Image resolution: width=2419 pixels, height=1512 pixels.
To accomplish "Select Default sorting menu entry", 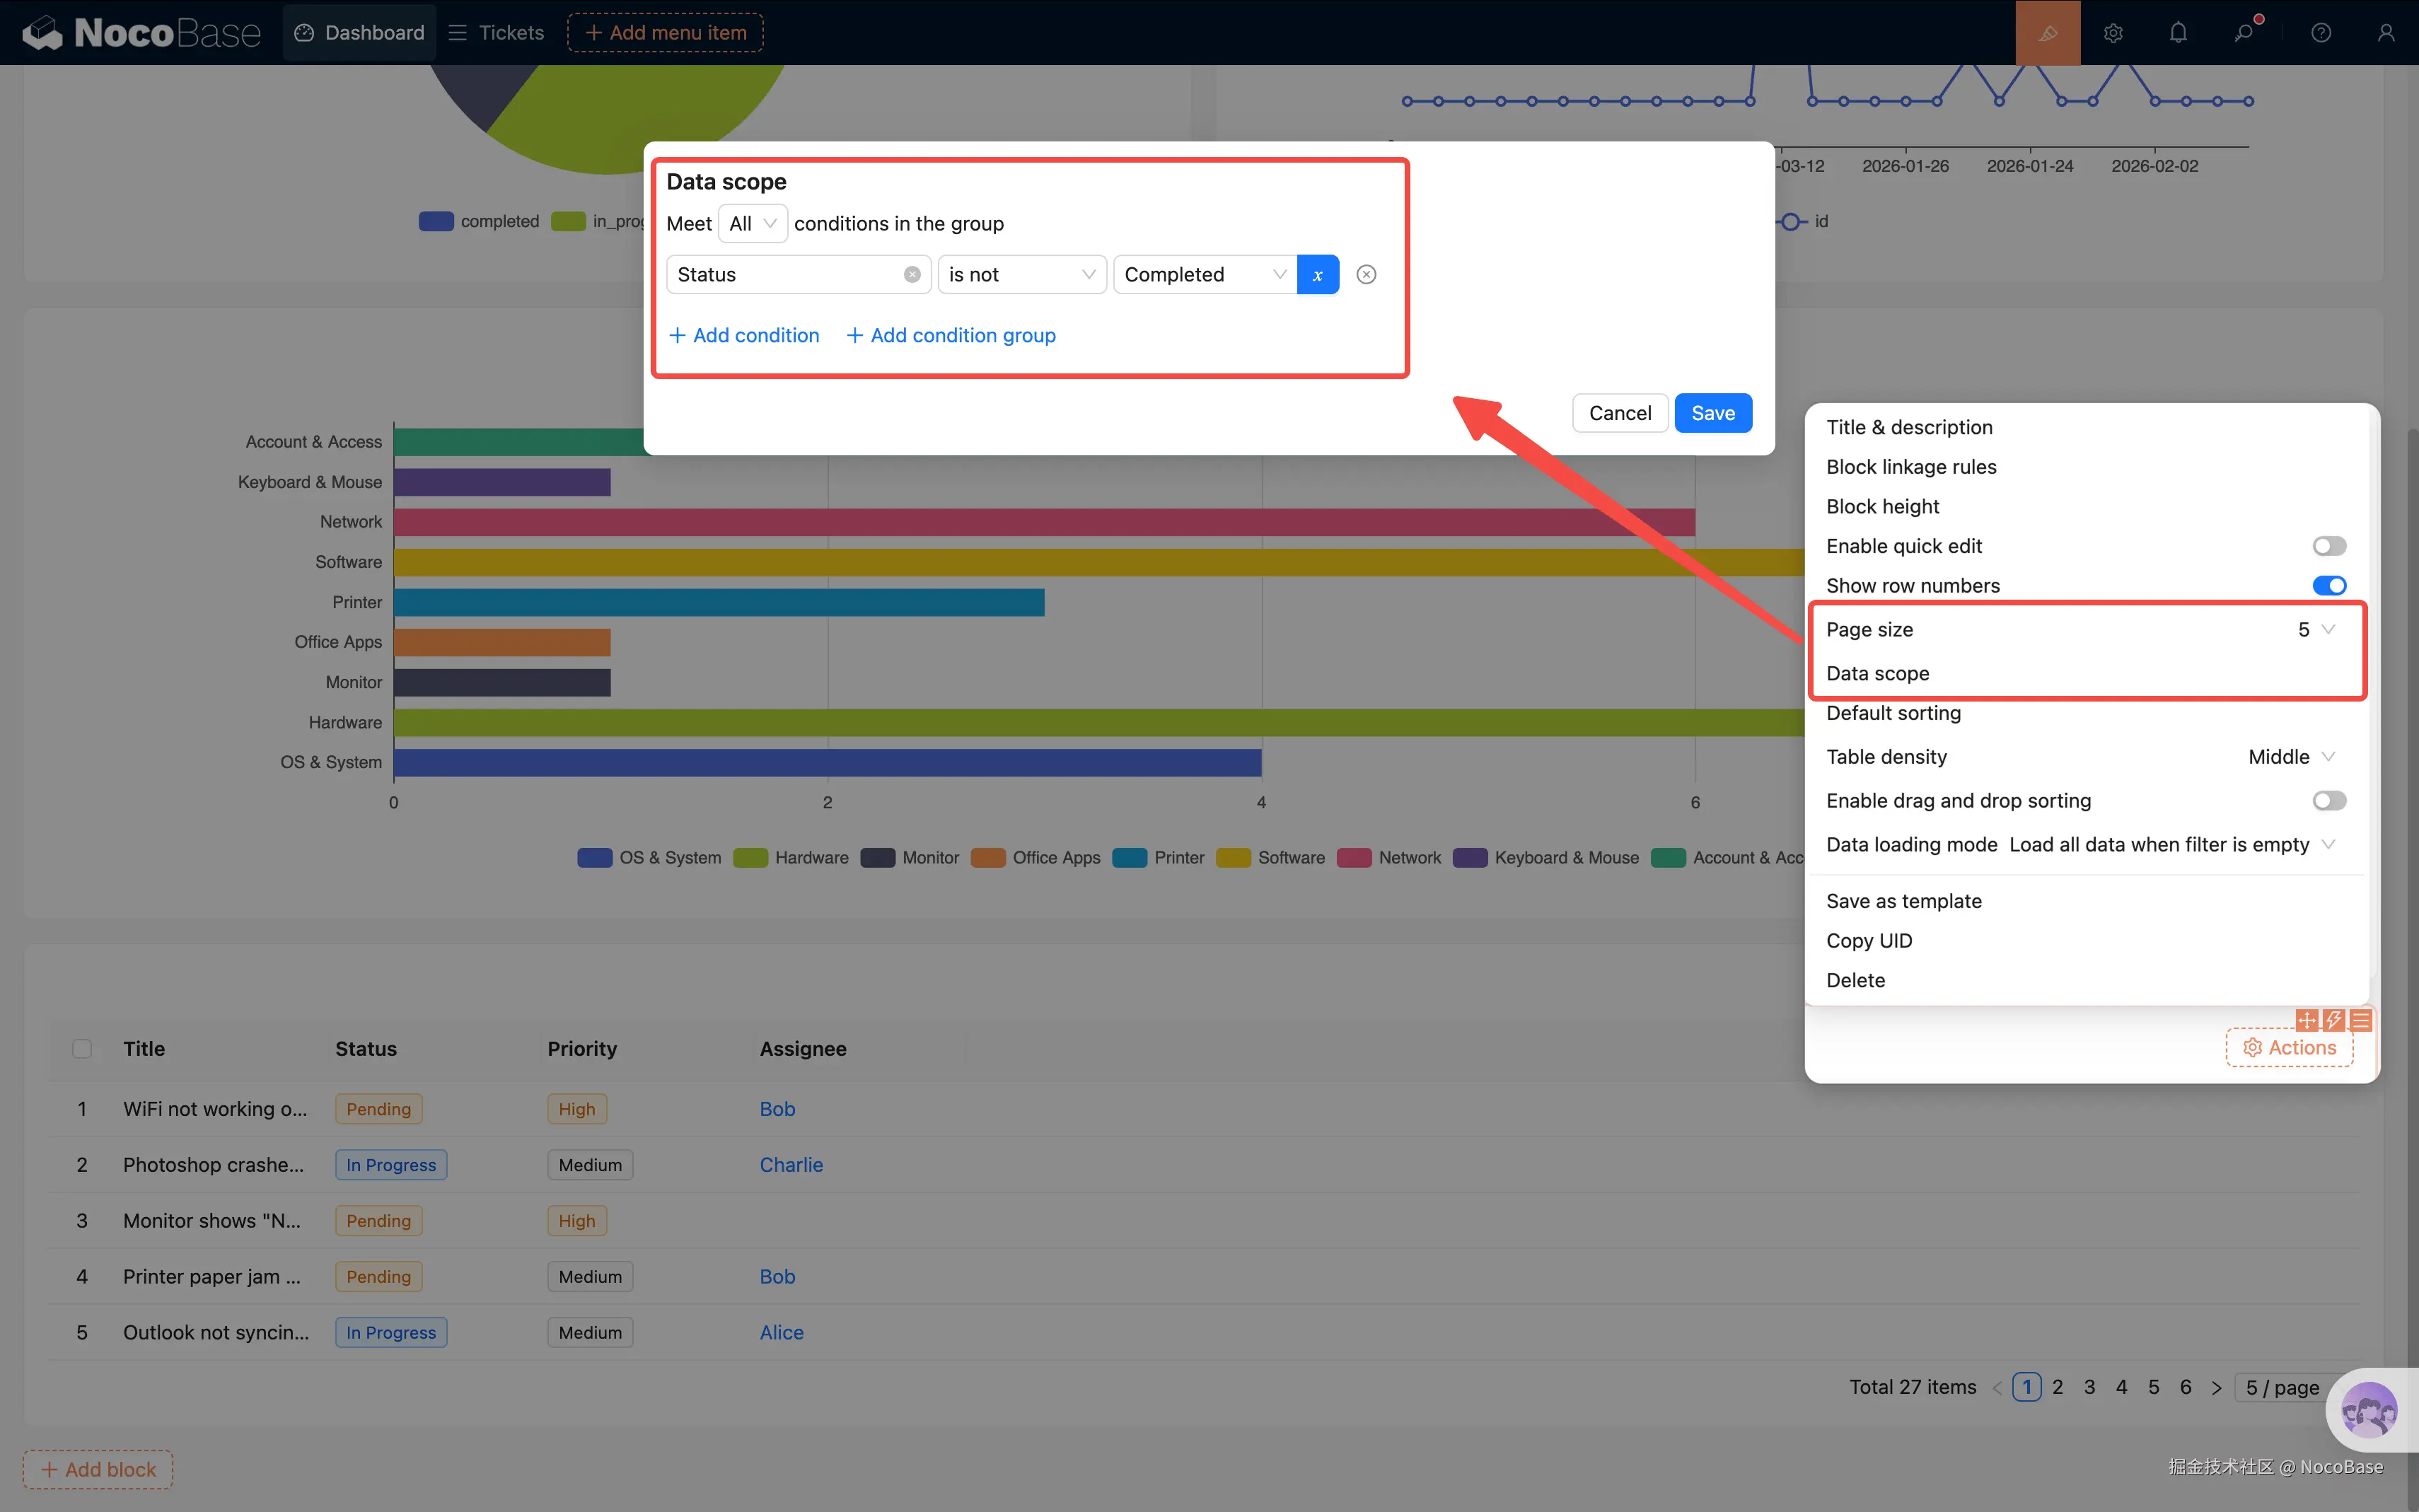I will (1893, 713).
